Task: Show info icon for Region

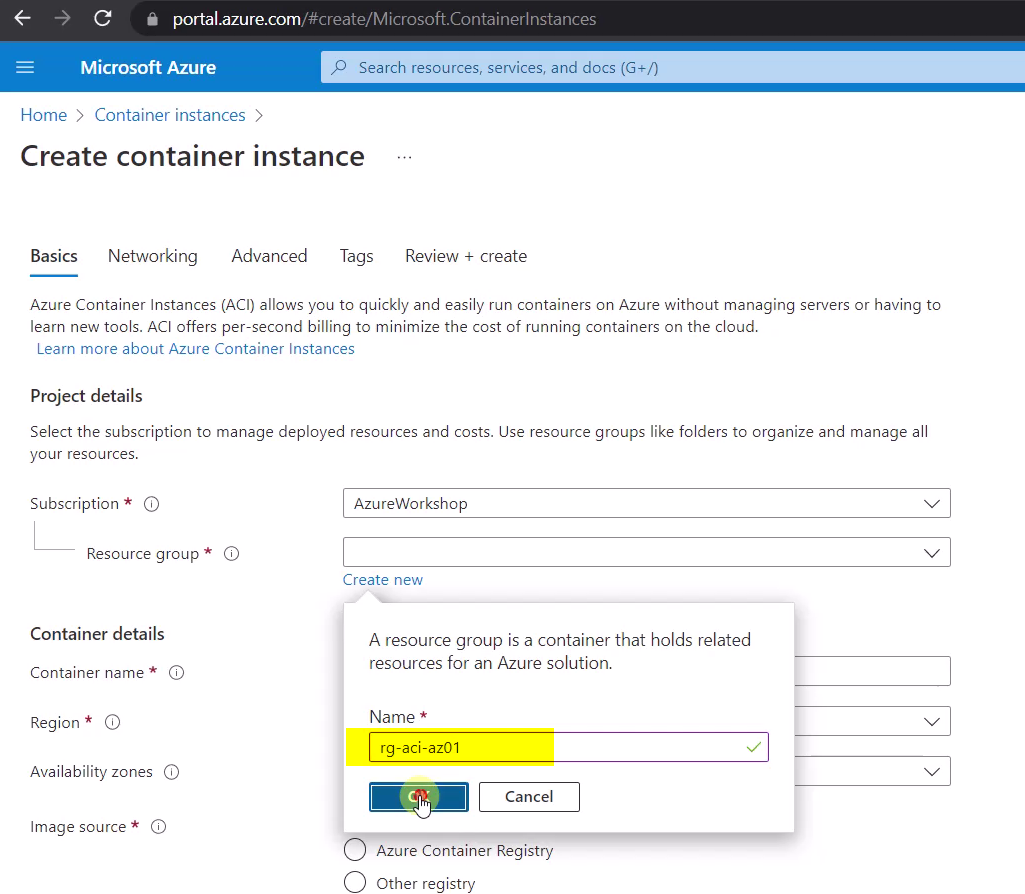Action: pyautogui.click(x=112, y=722)
